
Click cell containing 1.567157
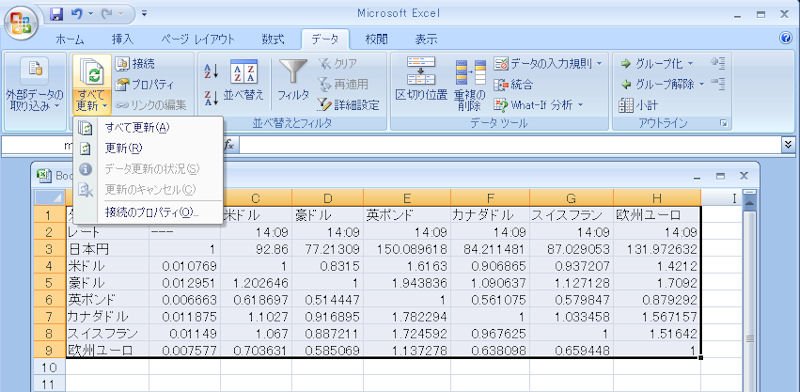tap(657, 316)
